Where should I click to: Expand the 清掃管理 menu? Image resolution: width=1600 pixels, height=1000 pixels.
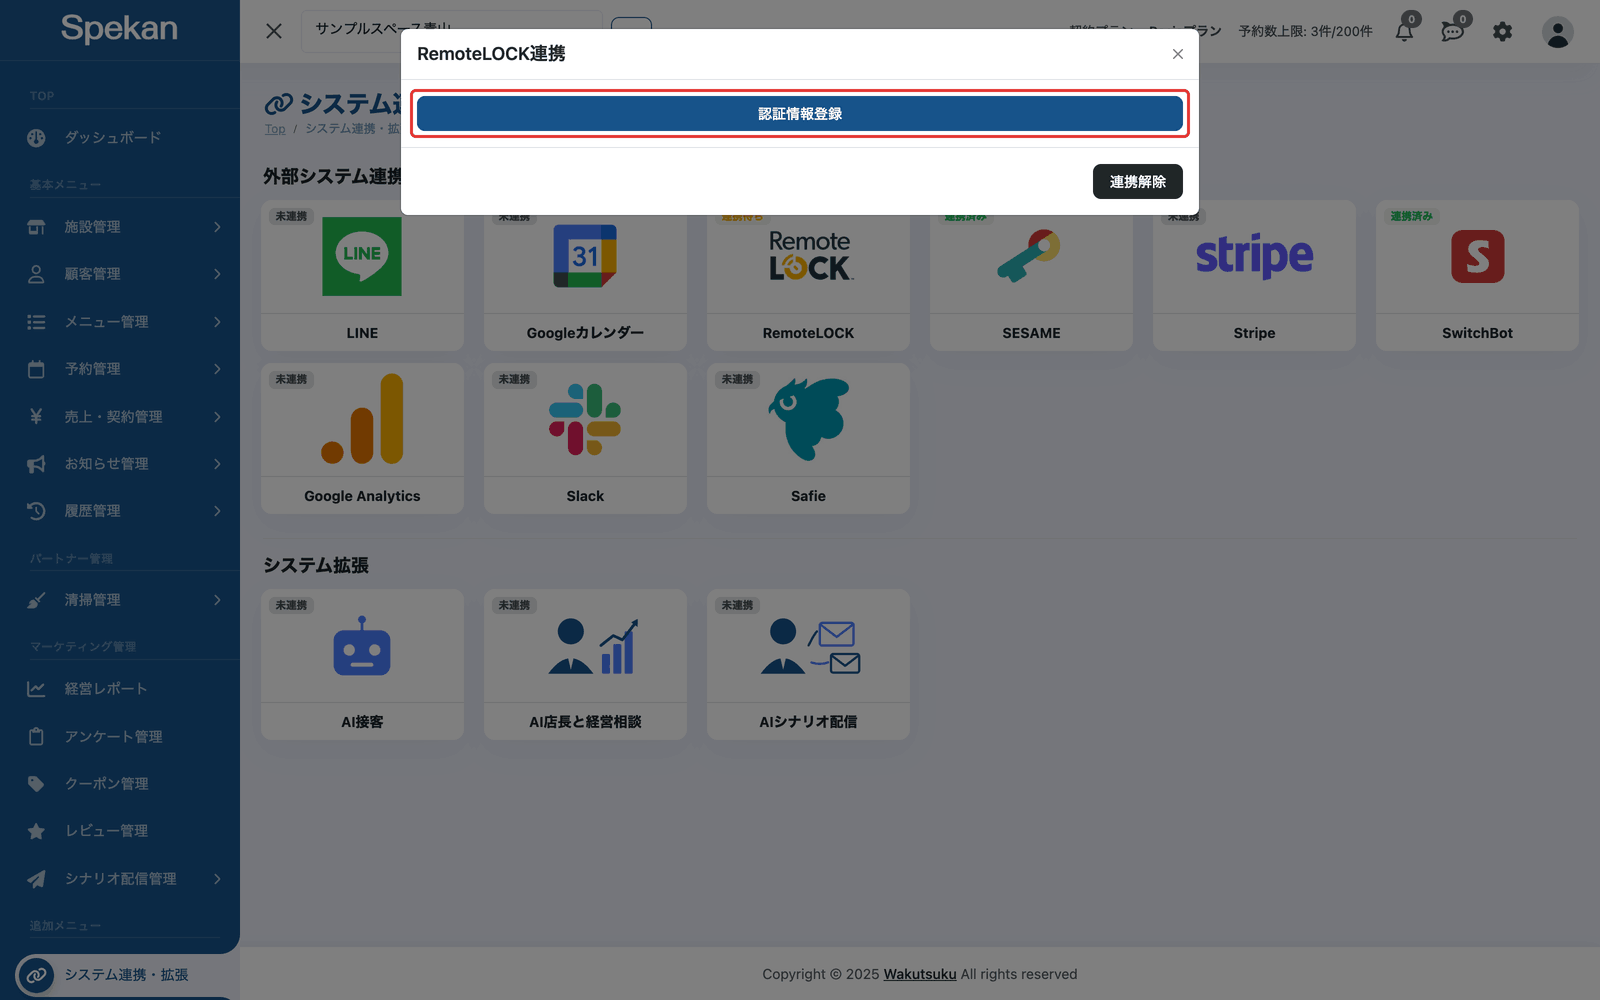120,600
